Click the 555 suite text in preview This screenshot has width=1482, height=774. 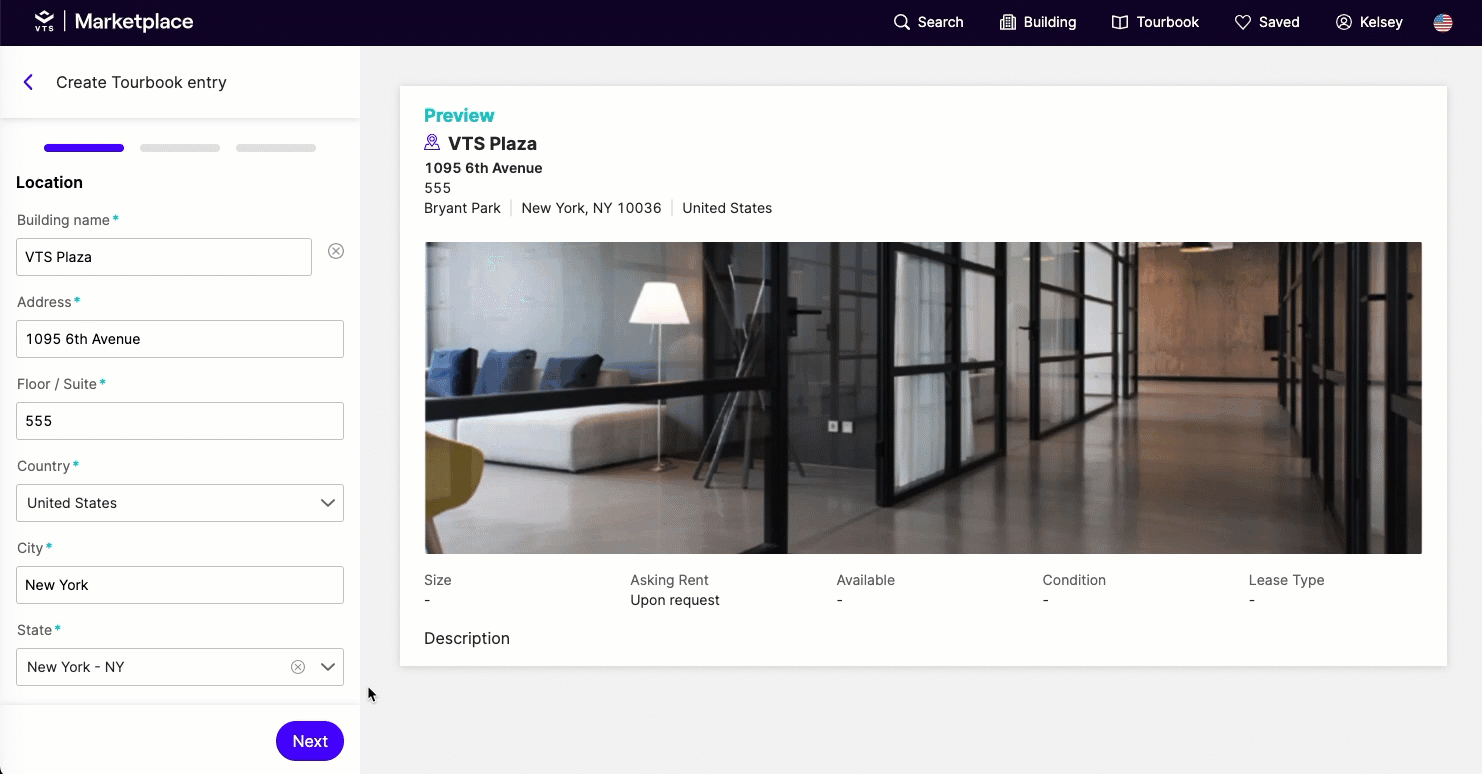click(x=438, y=188)
